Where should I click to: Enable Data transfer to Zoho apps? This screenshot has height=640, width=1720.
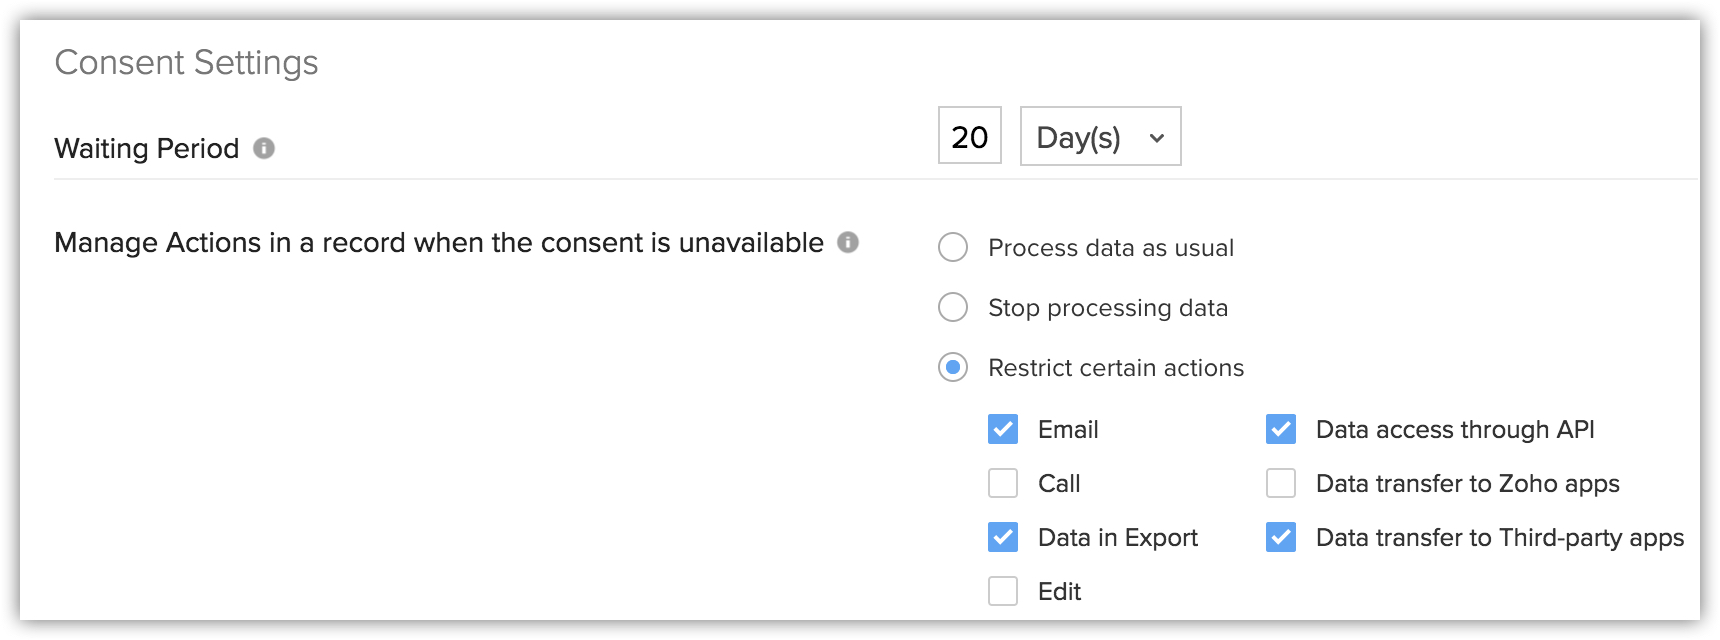tap(1281, 483)
